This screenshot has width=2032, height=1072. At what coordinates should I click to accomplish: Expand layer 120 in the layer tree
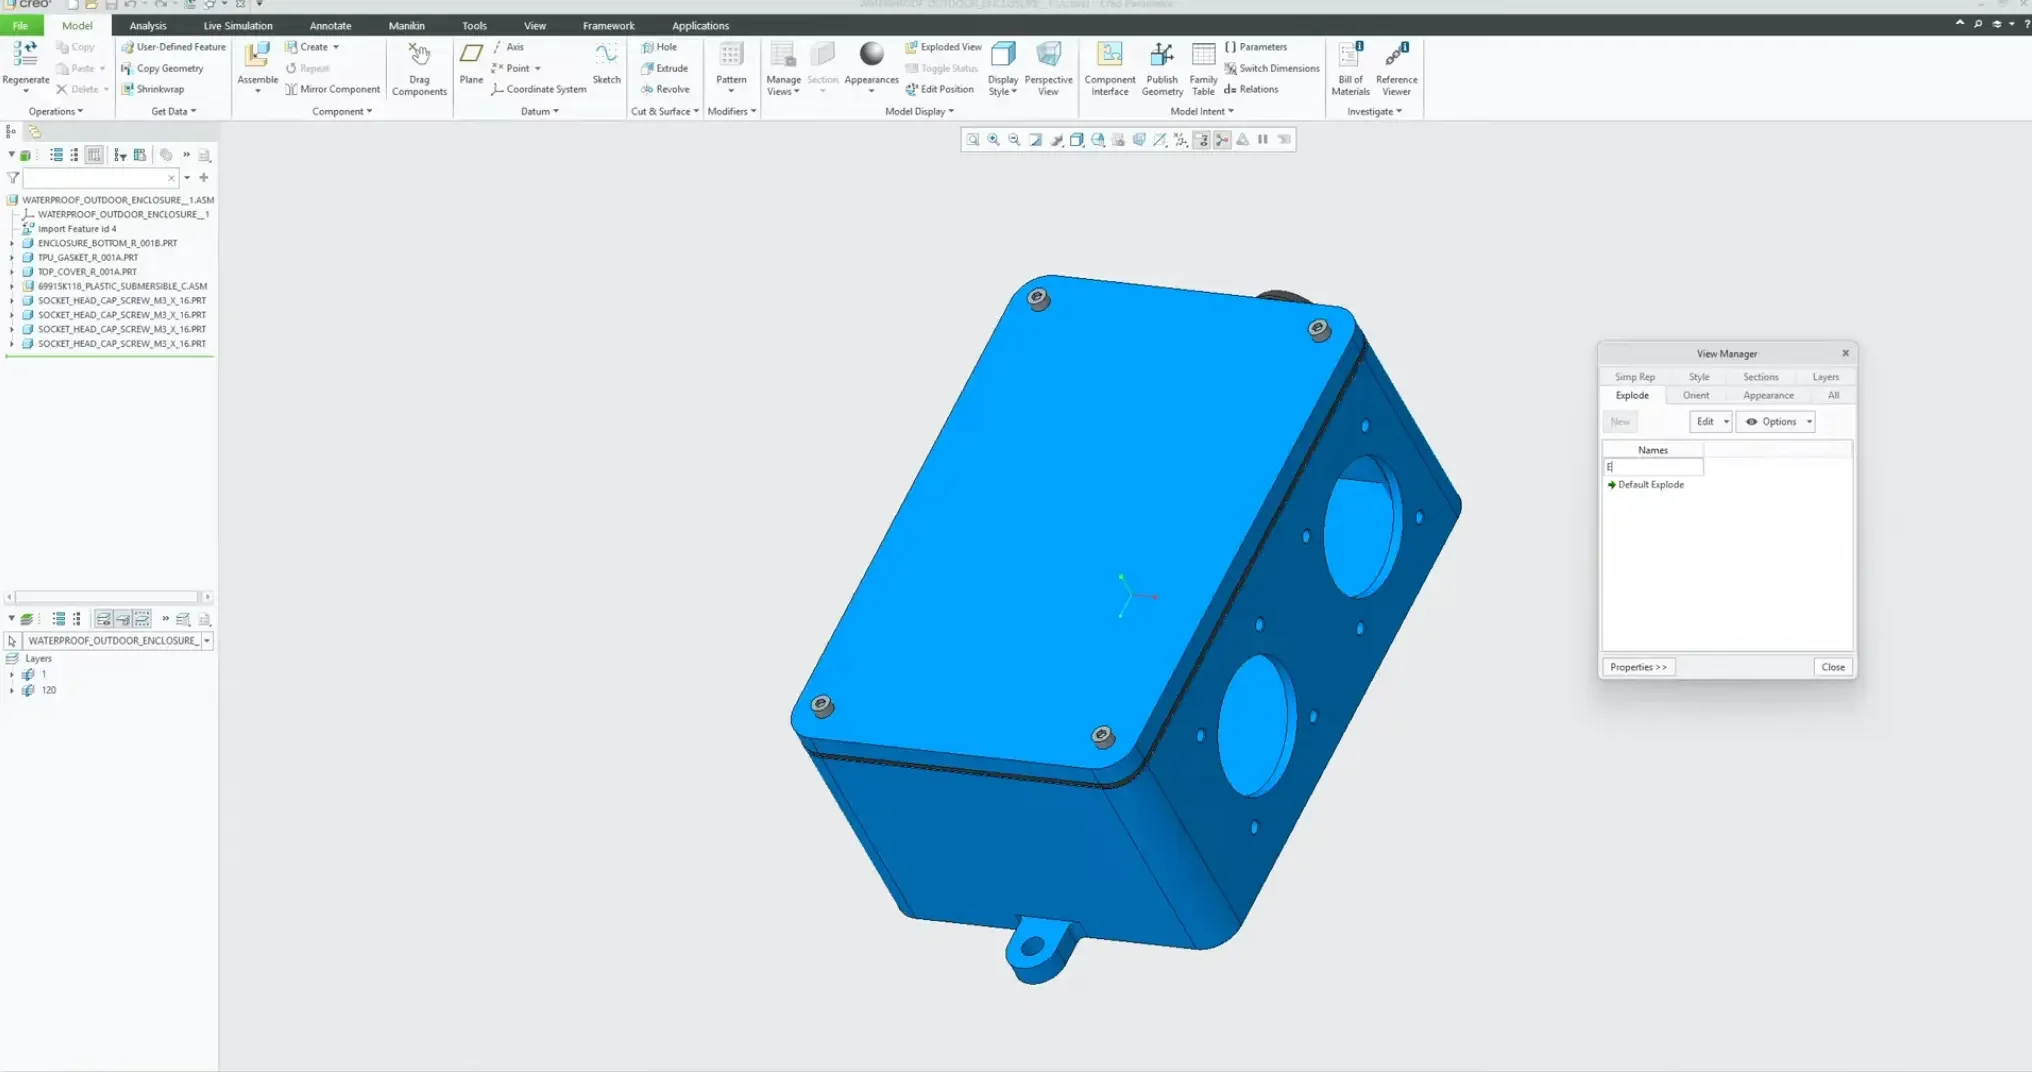(x=12, y=690)
